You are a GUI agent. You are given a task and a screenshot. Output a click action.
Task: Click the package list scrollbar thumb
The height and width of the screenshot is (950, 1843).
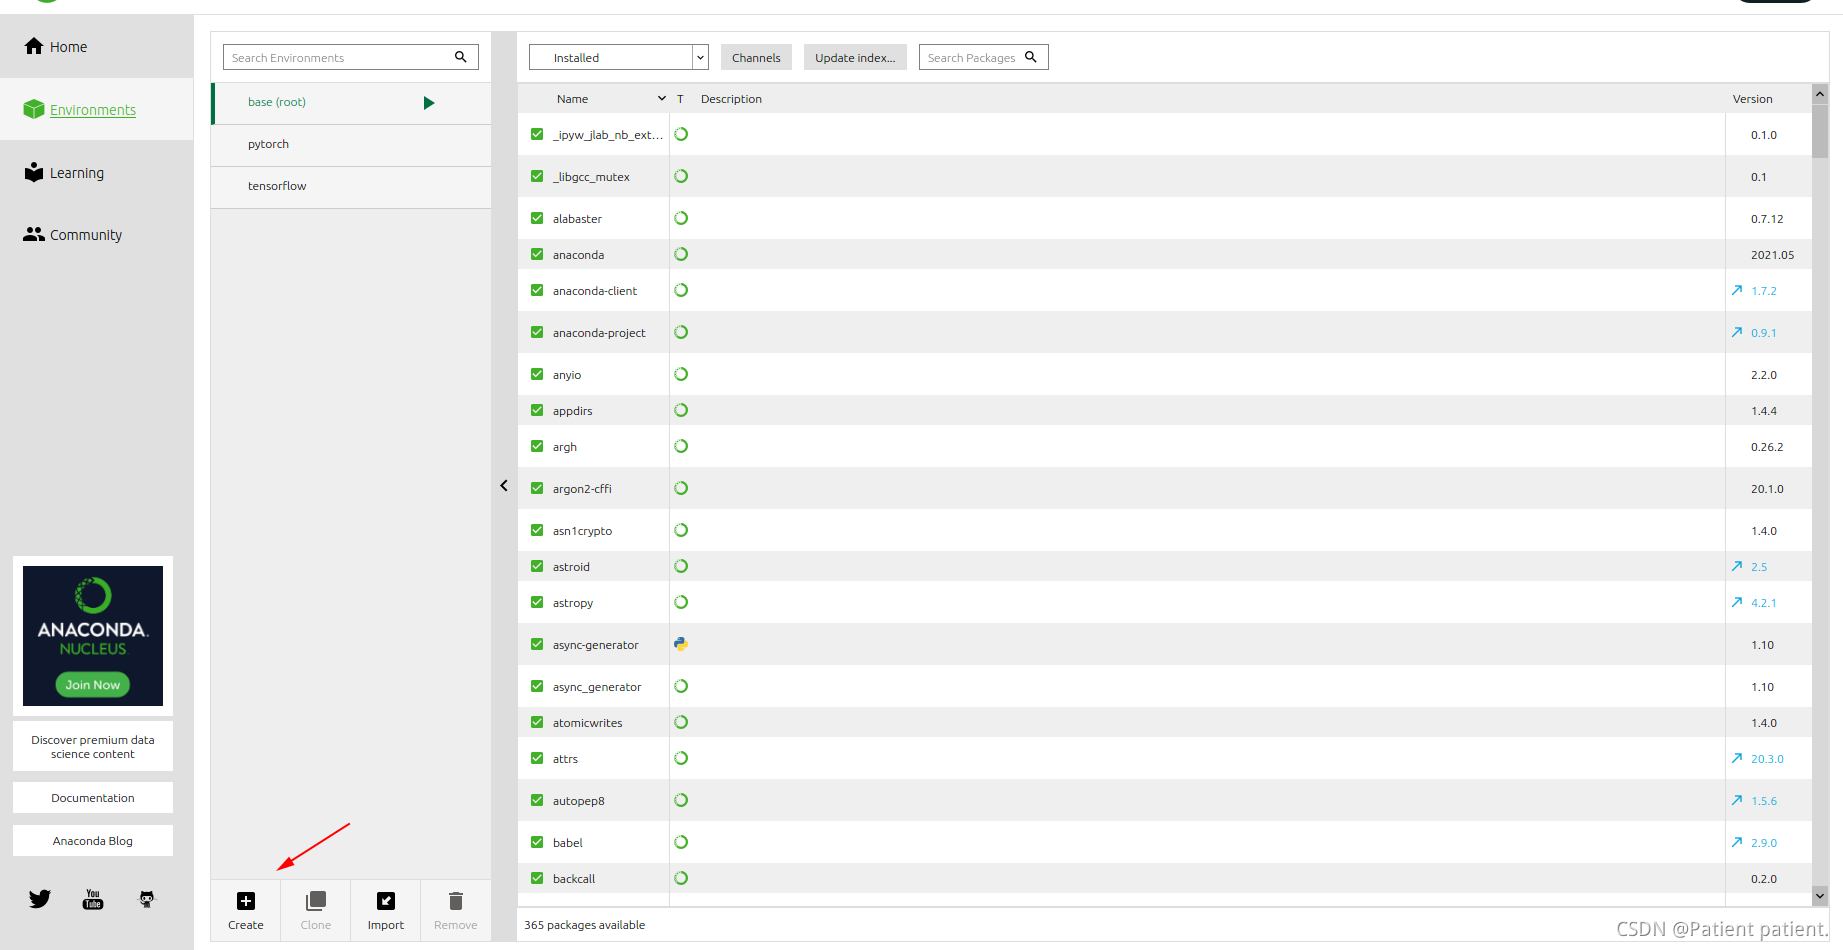tap(1820, 130)
